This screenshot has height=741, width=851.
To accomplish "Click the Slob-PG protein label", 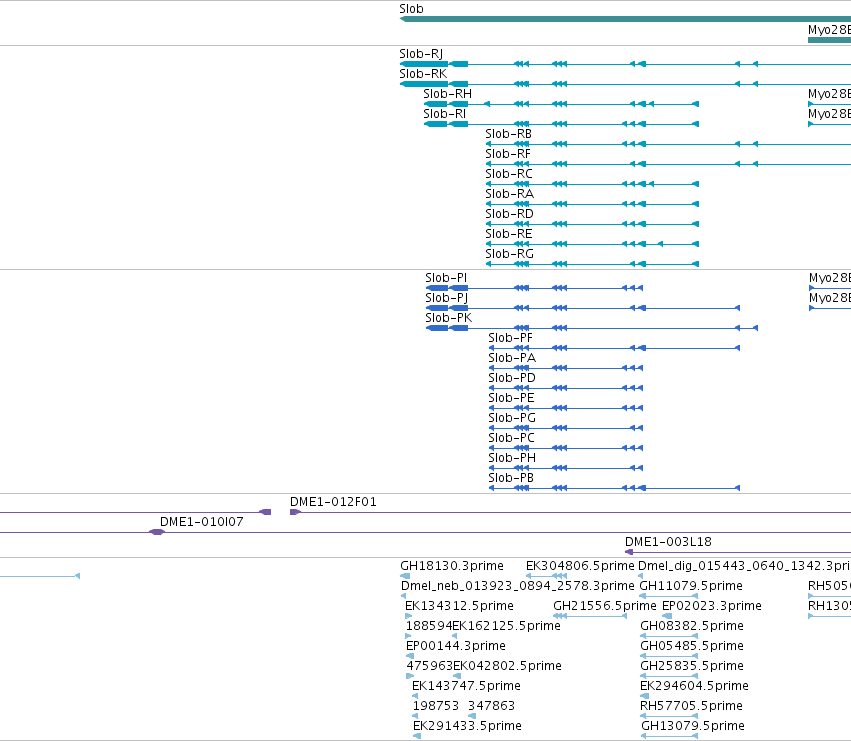I will [x=512, y=418].
